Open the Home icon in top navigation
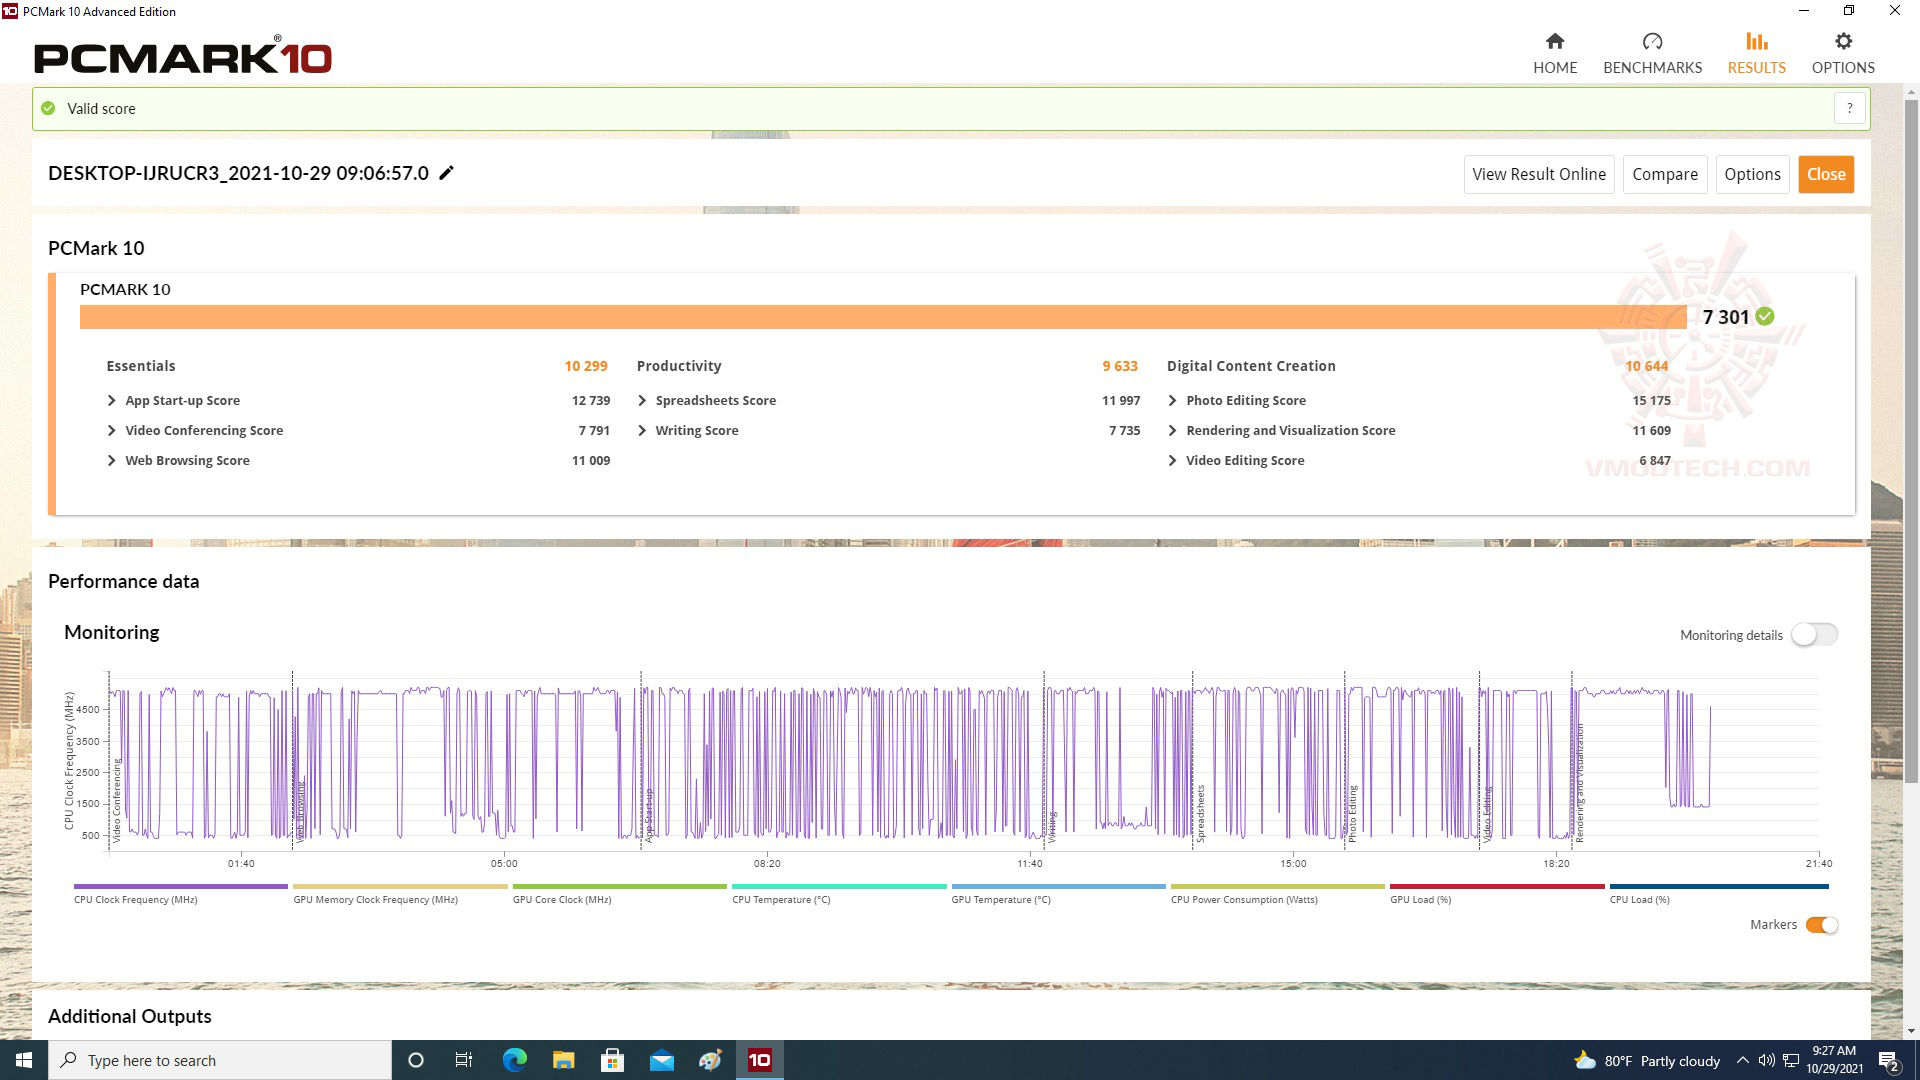Viewport: 1920px width, 1080px height. pos(1554,42)
